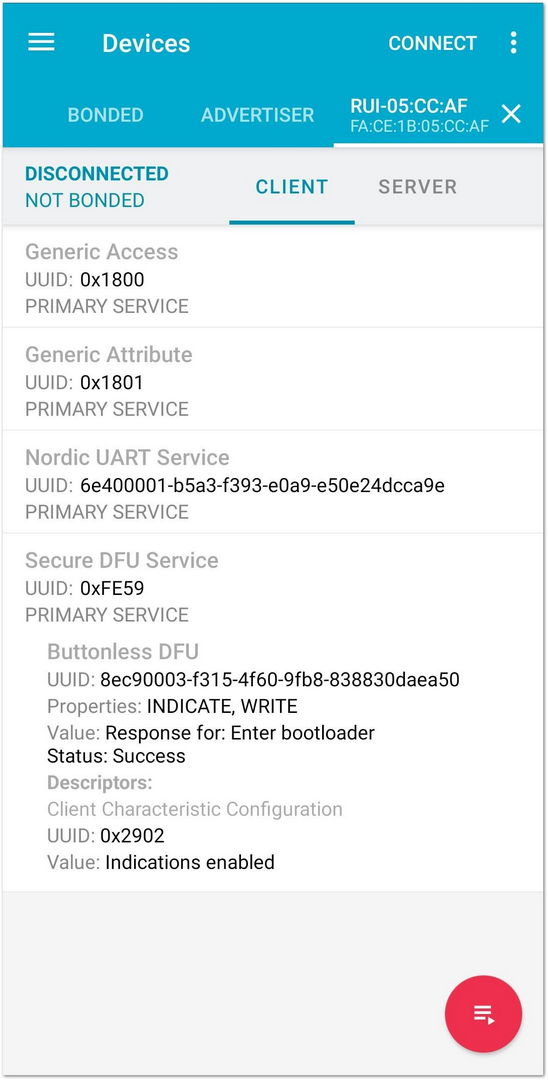Tap the Indications enabled value
The height and width of the screenshot is (1080, 548).
(x=189, y=862)
